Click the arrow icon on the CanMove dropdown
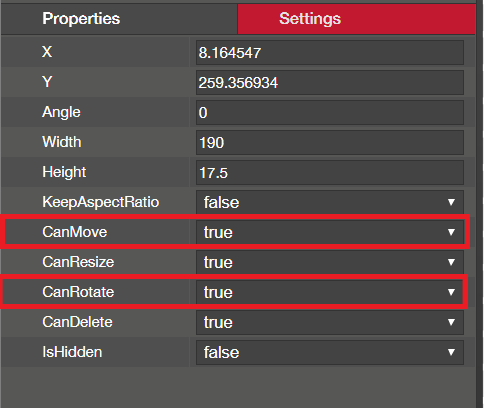484x408 pixels. 451,232
